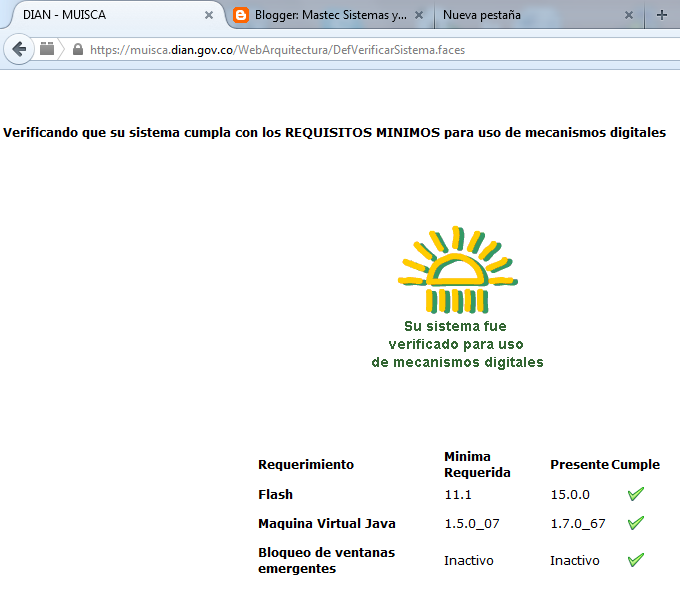The image size is (680, 605).
Task: Close the DIAN - MUISCA tab
Action: pos(209,15)
